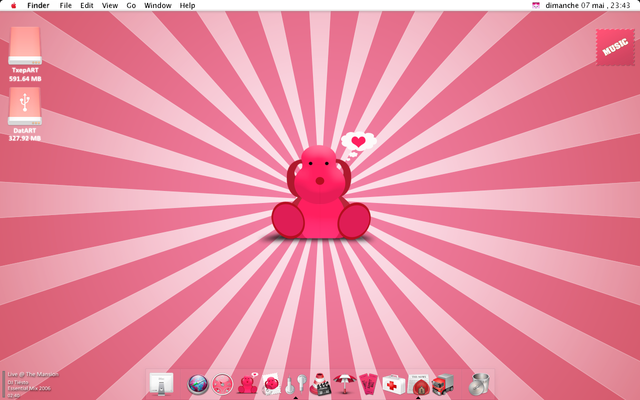Screen dimensions: 640x400
Task: Open the Window menu
Action: (x=158, y=6)
